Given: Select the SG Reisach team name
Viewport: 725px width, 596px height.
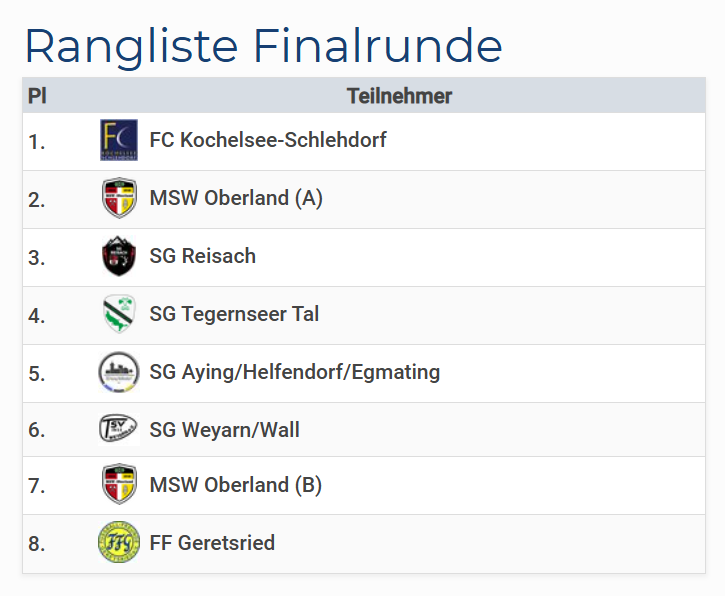Looking at the screenshot, I should 202,256.
